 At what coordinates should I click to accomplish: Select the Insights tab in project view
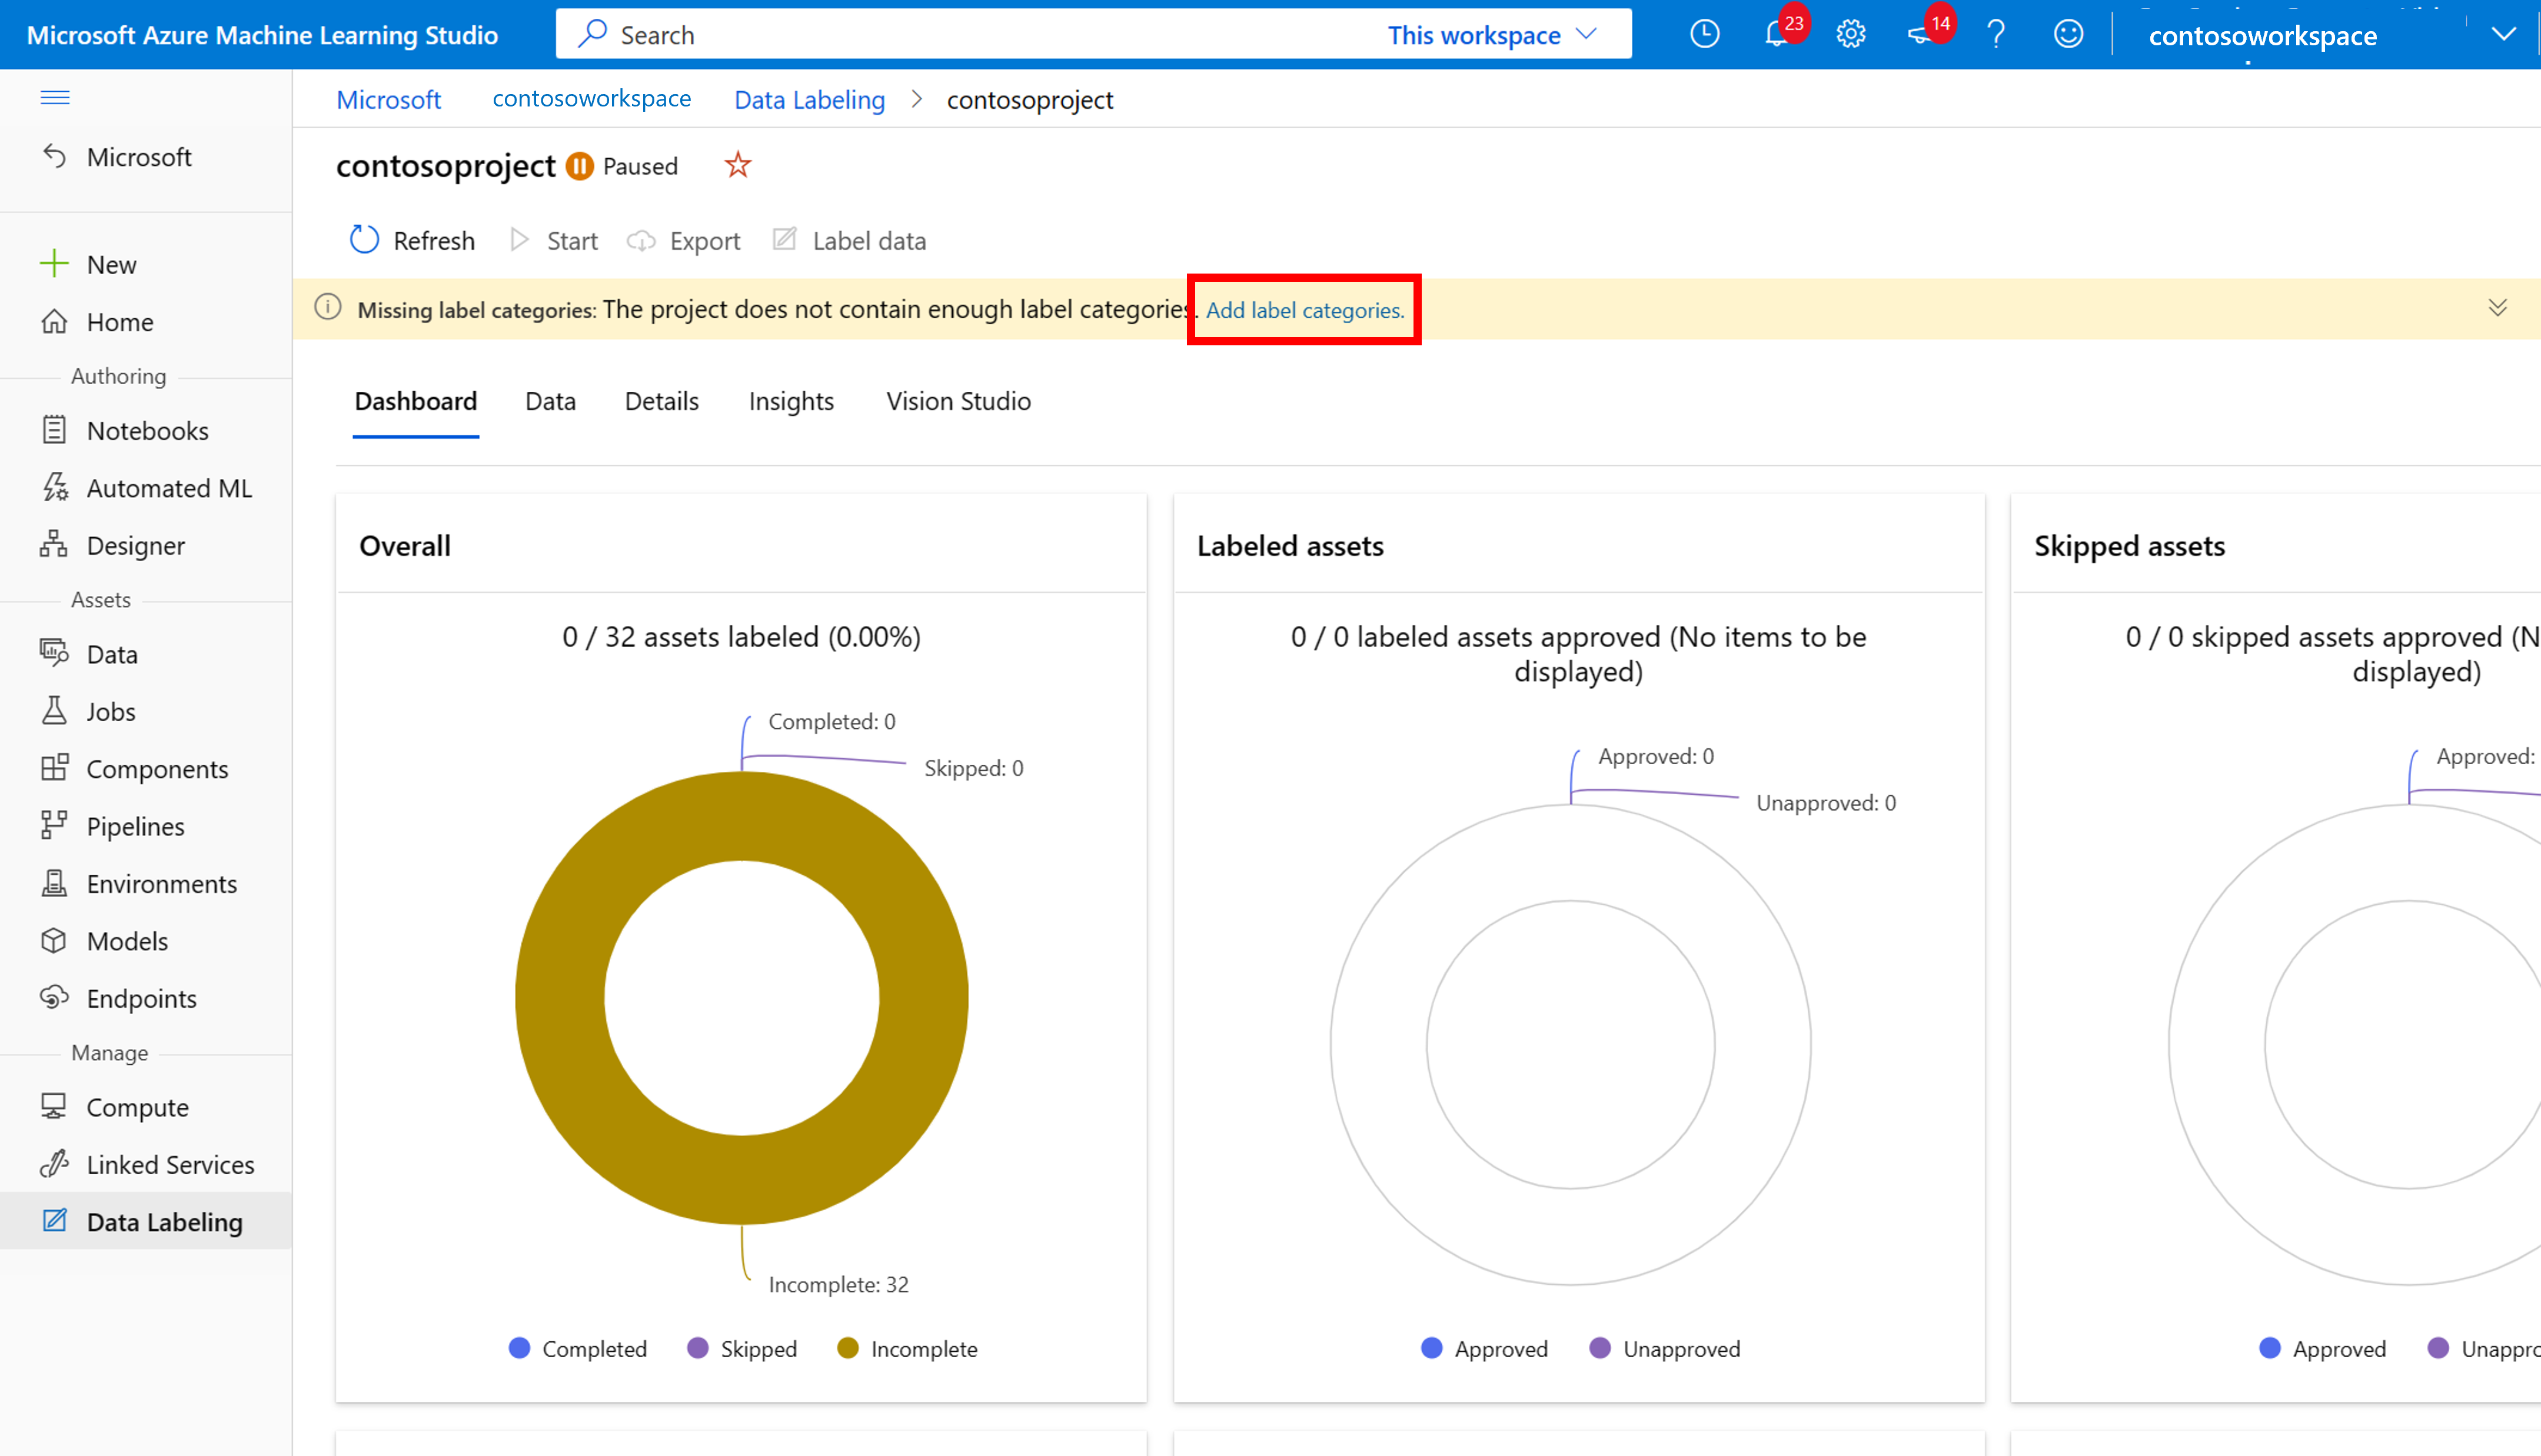coord(792,401)
